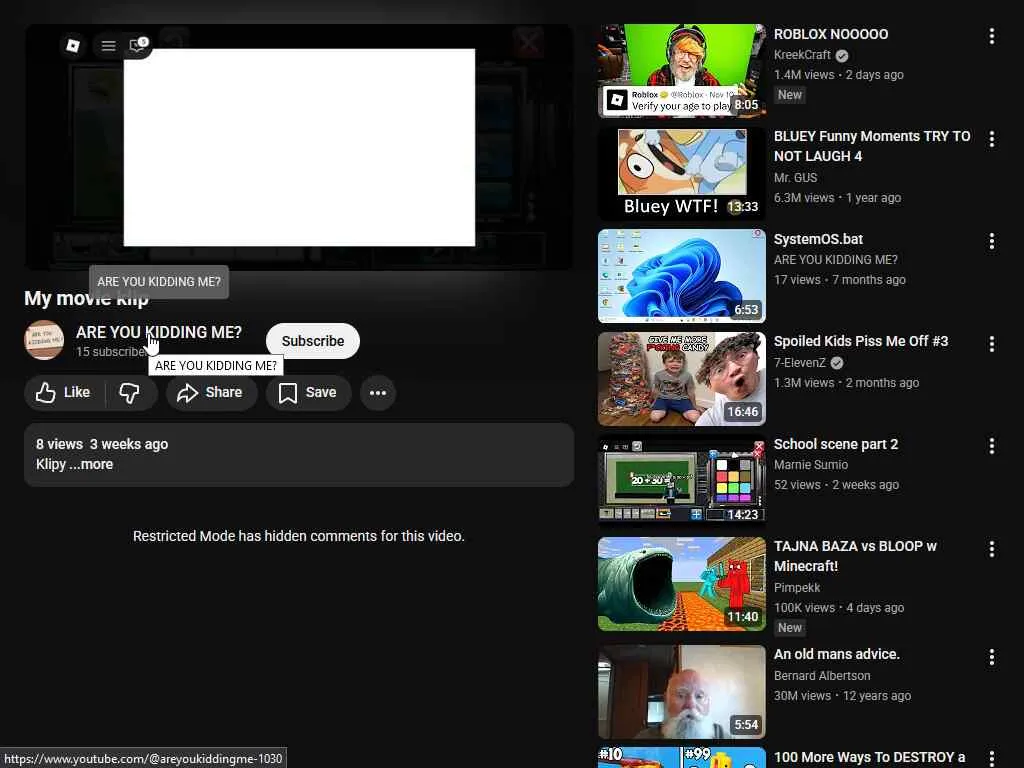The image size is (1024, 768).
Task: Subscribe to ARE YOU KIDDING ME? channel
Action: pos(313,341)
